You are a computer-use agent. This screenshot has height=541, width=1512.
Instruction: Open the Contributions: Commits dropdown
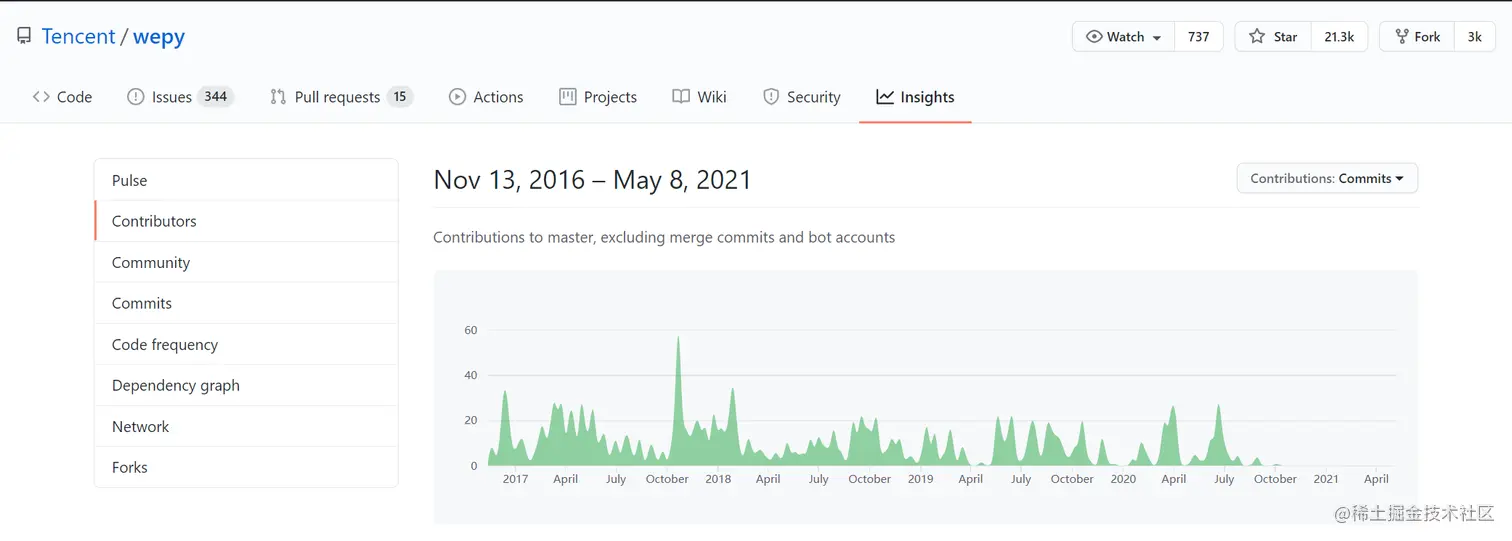tap(1327, 178)
